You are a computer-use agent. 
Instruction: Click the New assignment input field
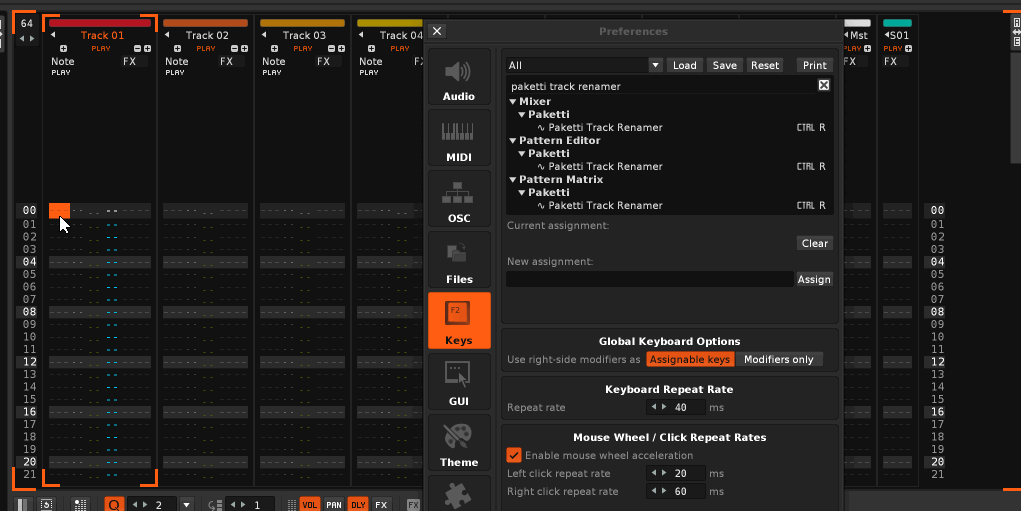(649, 280)
